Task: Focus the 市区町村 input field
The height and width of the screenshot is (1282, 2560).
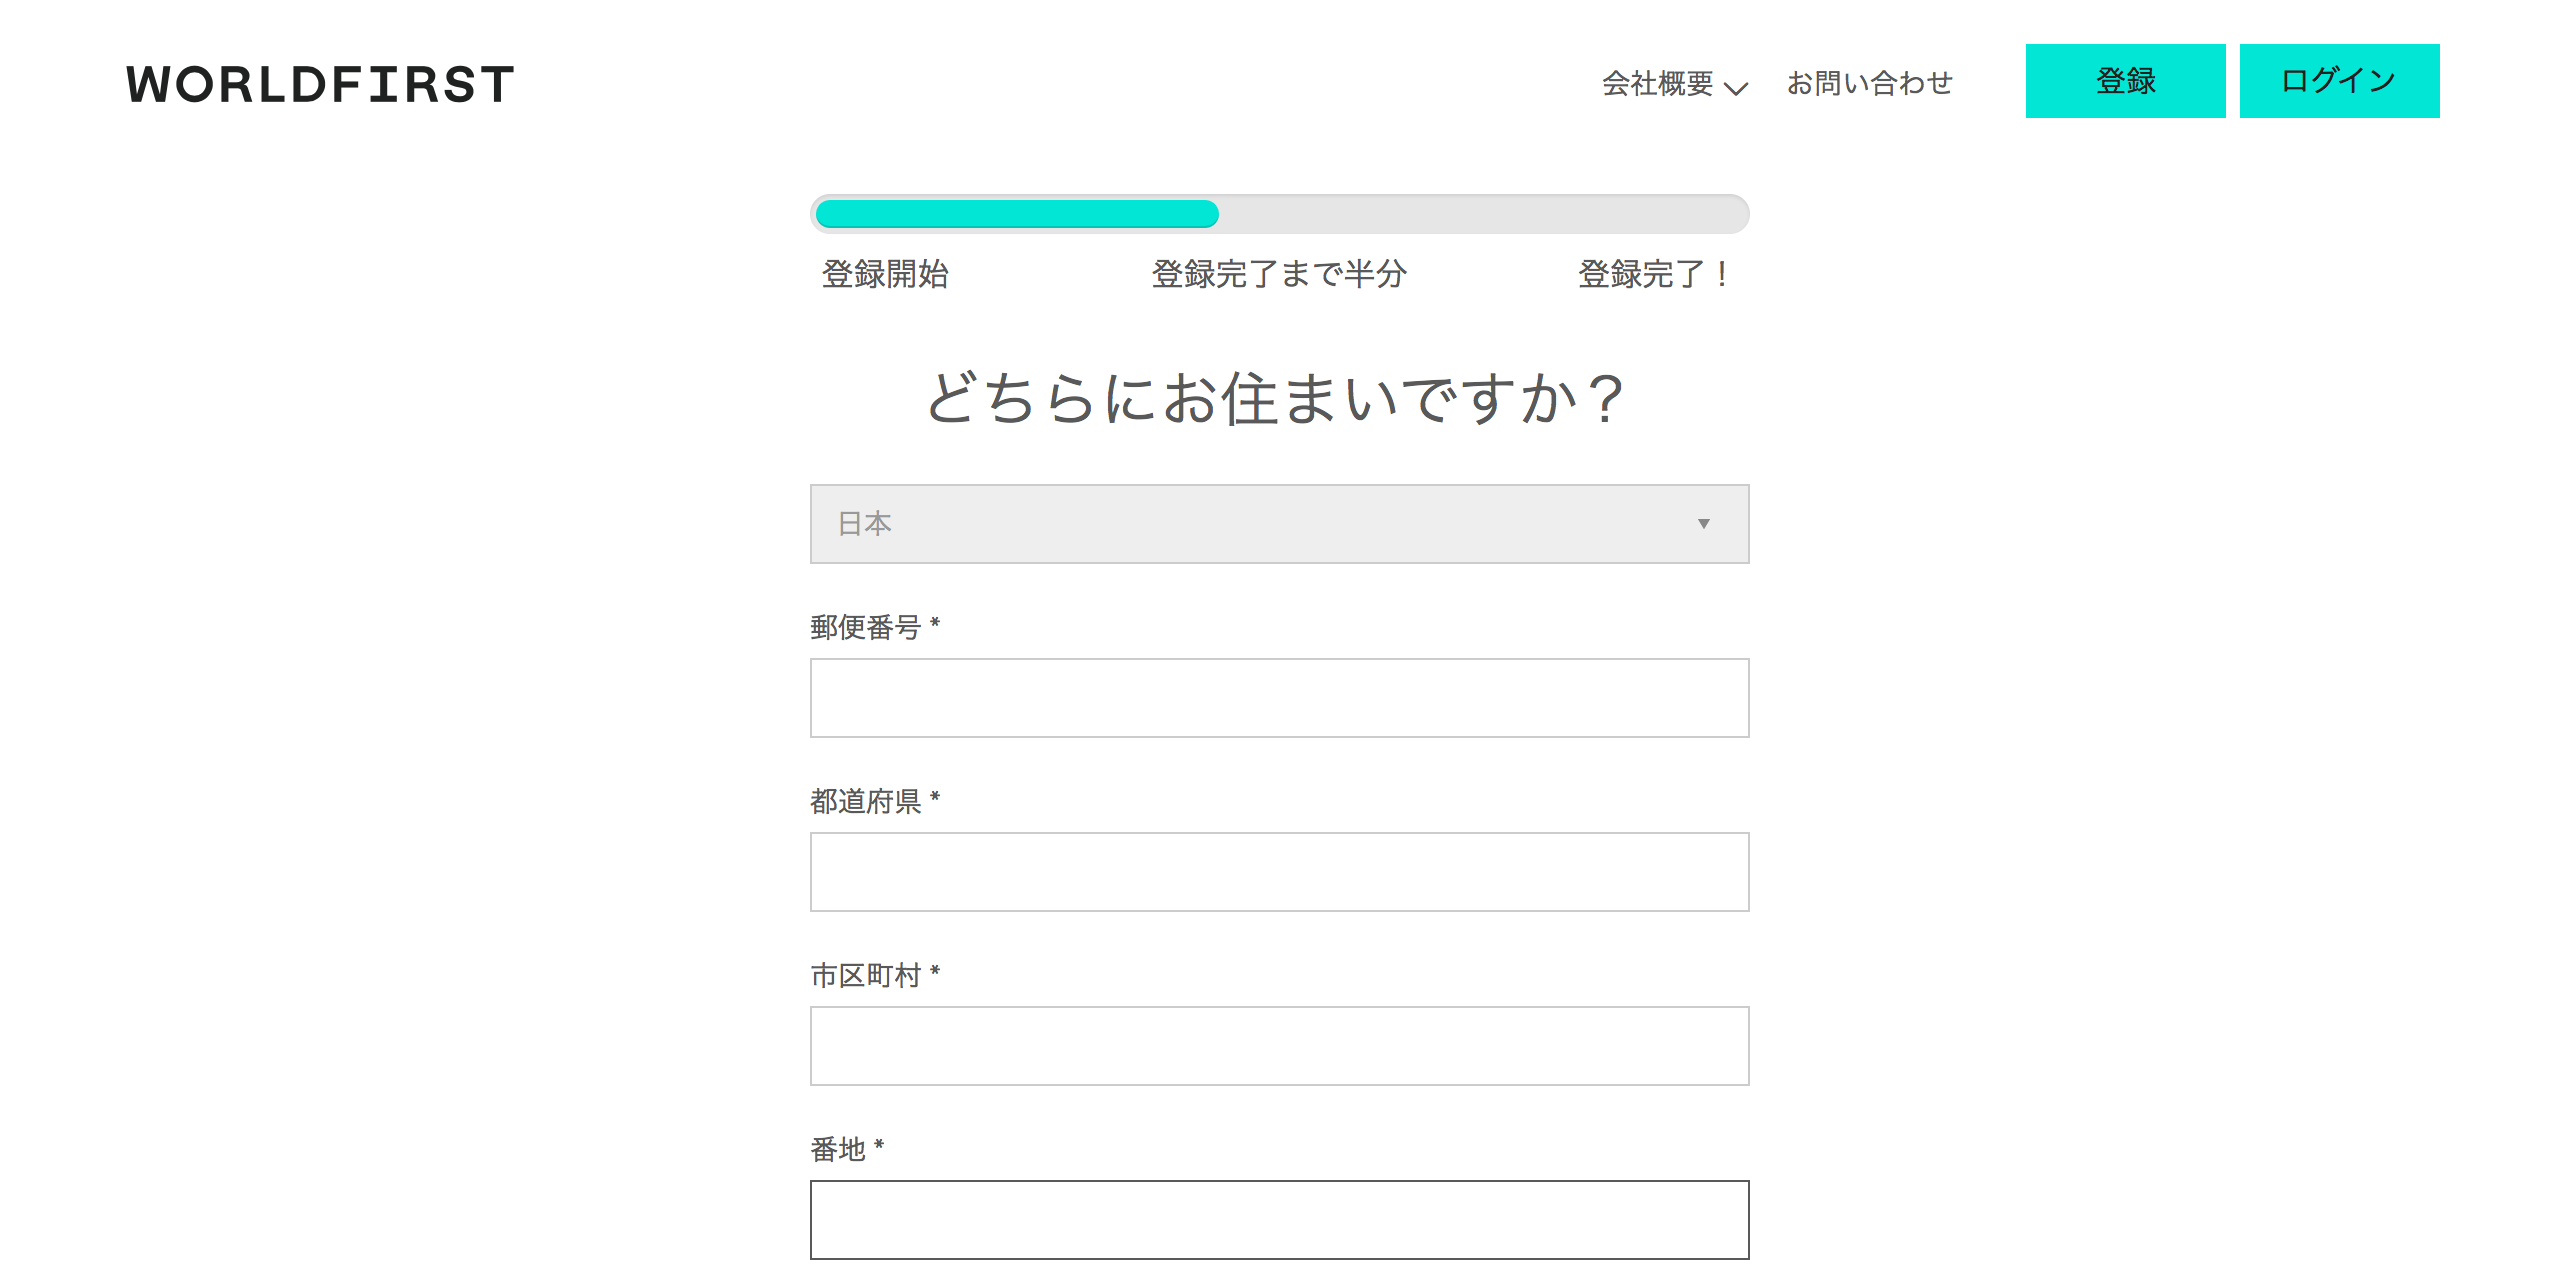Action: pyautogui.click(x=1279, y=1046)
